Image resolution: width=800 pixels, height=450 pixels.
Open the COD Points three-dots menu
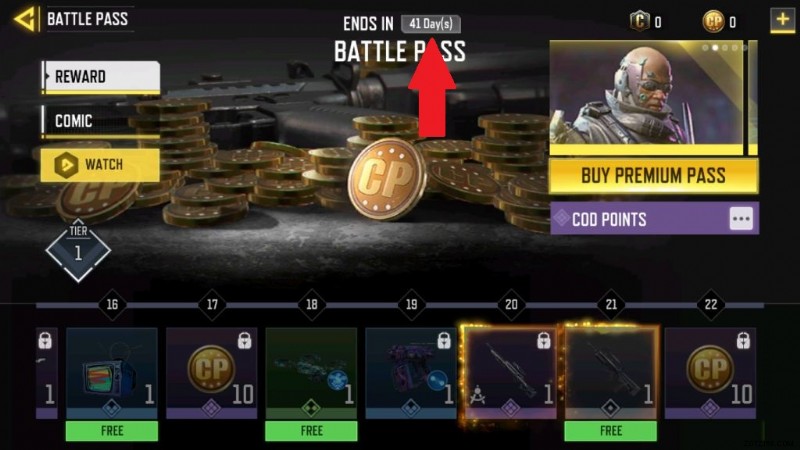pos(741,219)
